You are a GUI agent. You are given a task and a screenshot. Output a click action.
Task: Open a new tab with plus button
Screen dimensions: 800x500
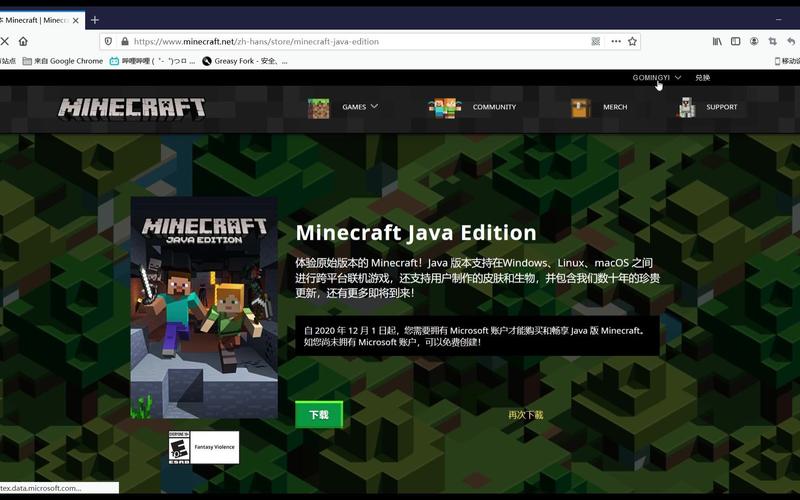click(95, 20)
